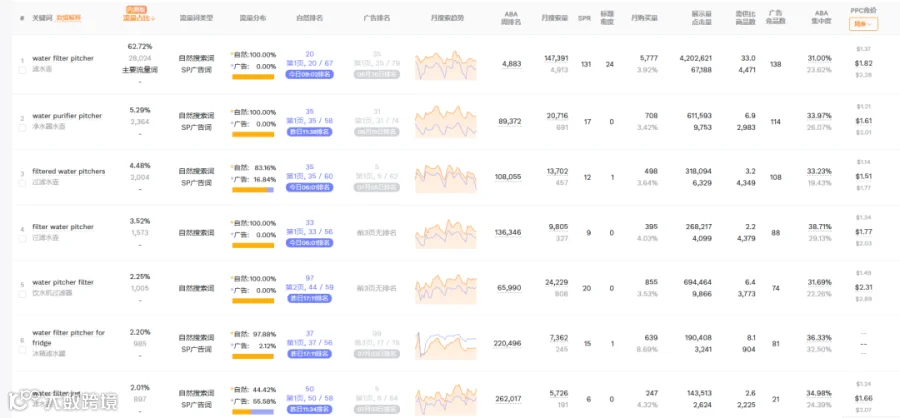
Task: Click traffic distribution bar of filtered water pitchers
Action: tap(253, 190)
